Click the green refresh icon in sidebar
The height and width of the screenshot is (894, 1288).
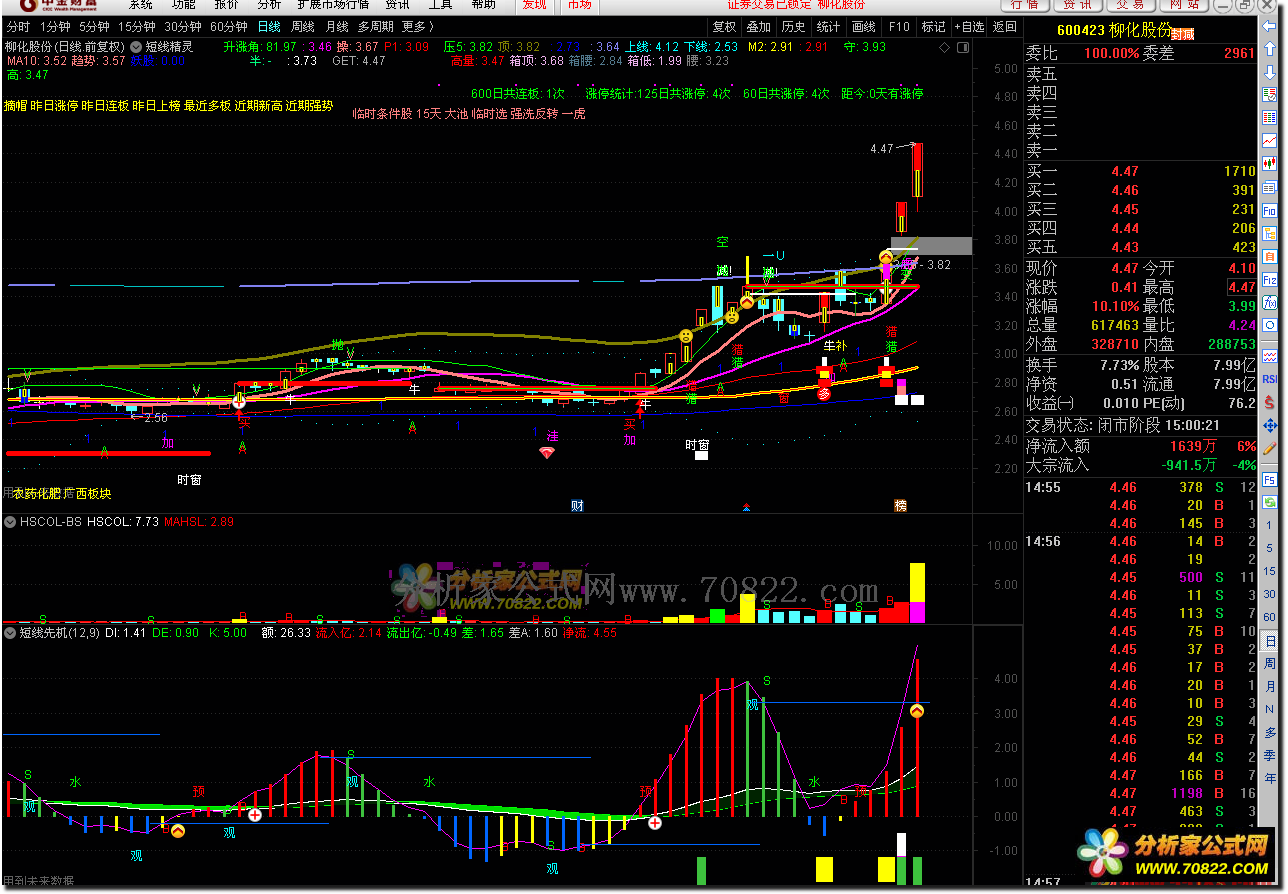(1269, 503)
